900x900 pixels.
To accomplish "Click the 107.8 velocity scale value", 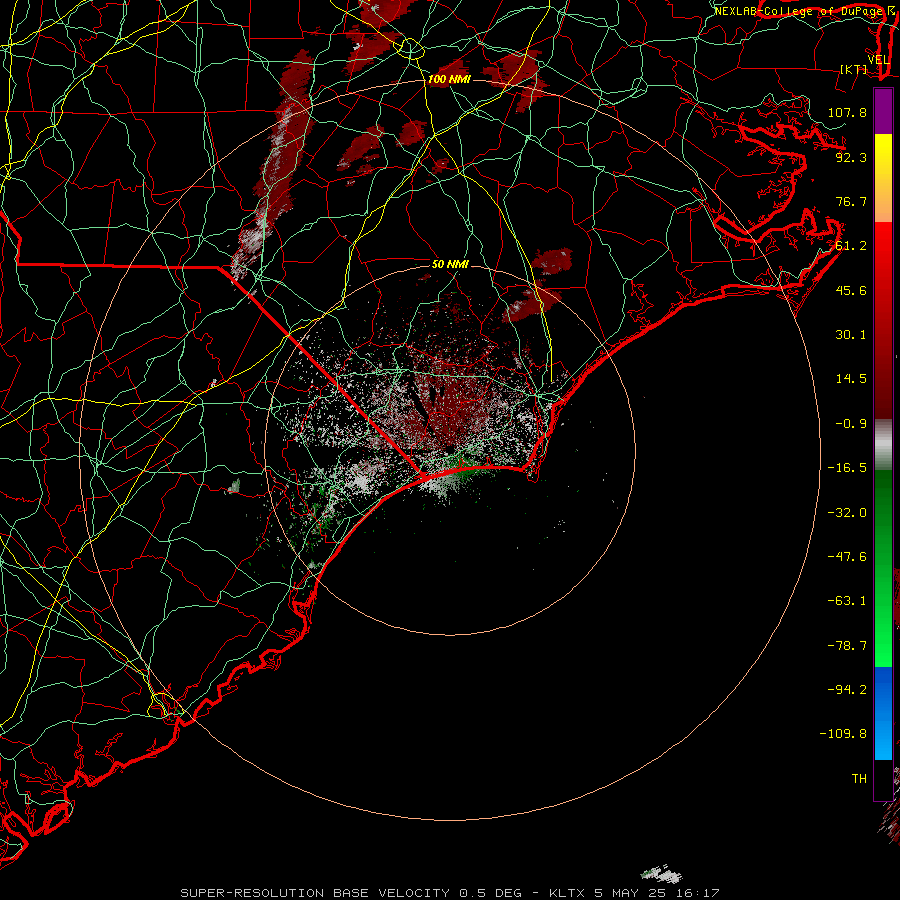I will (847, 112).
